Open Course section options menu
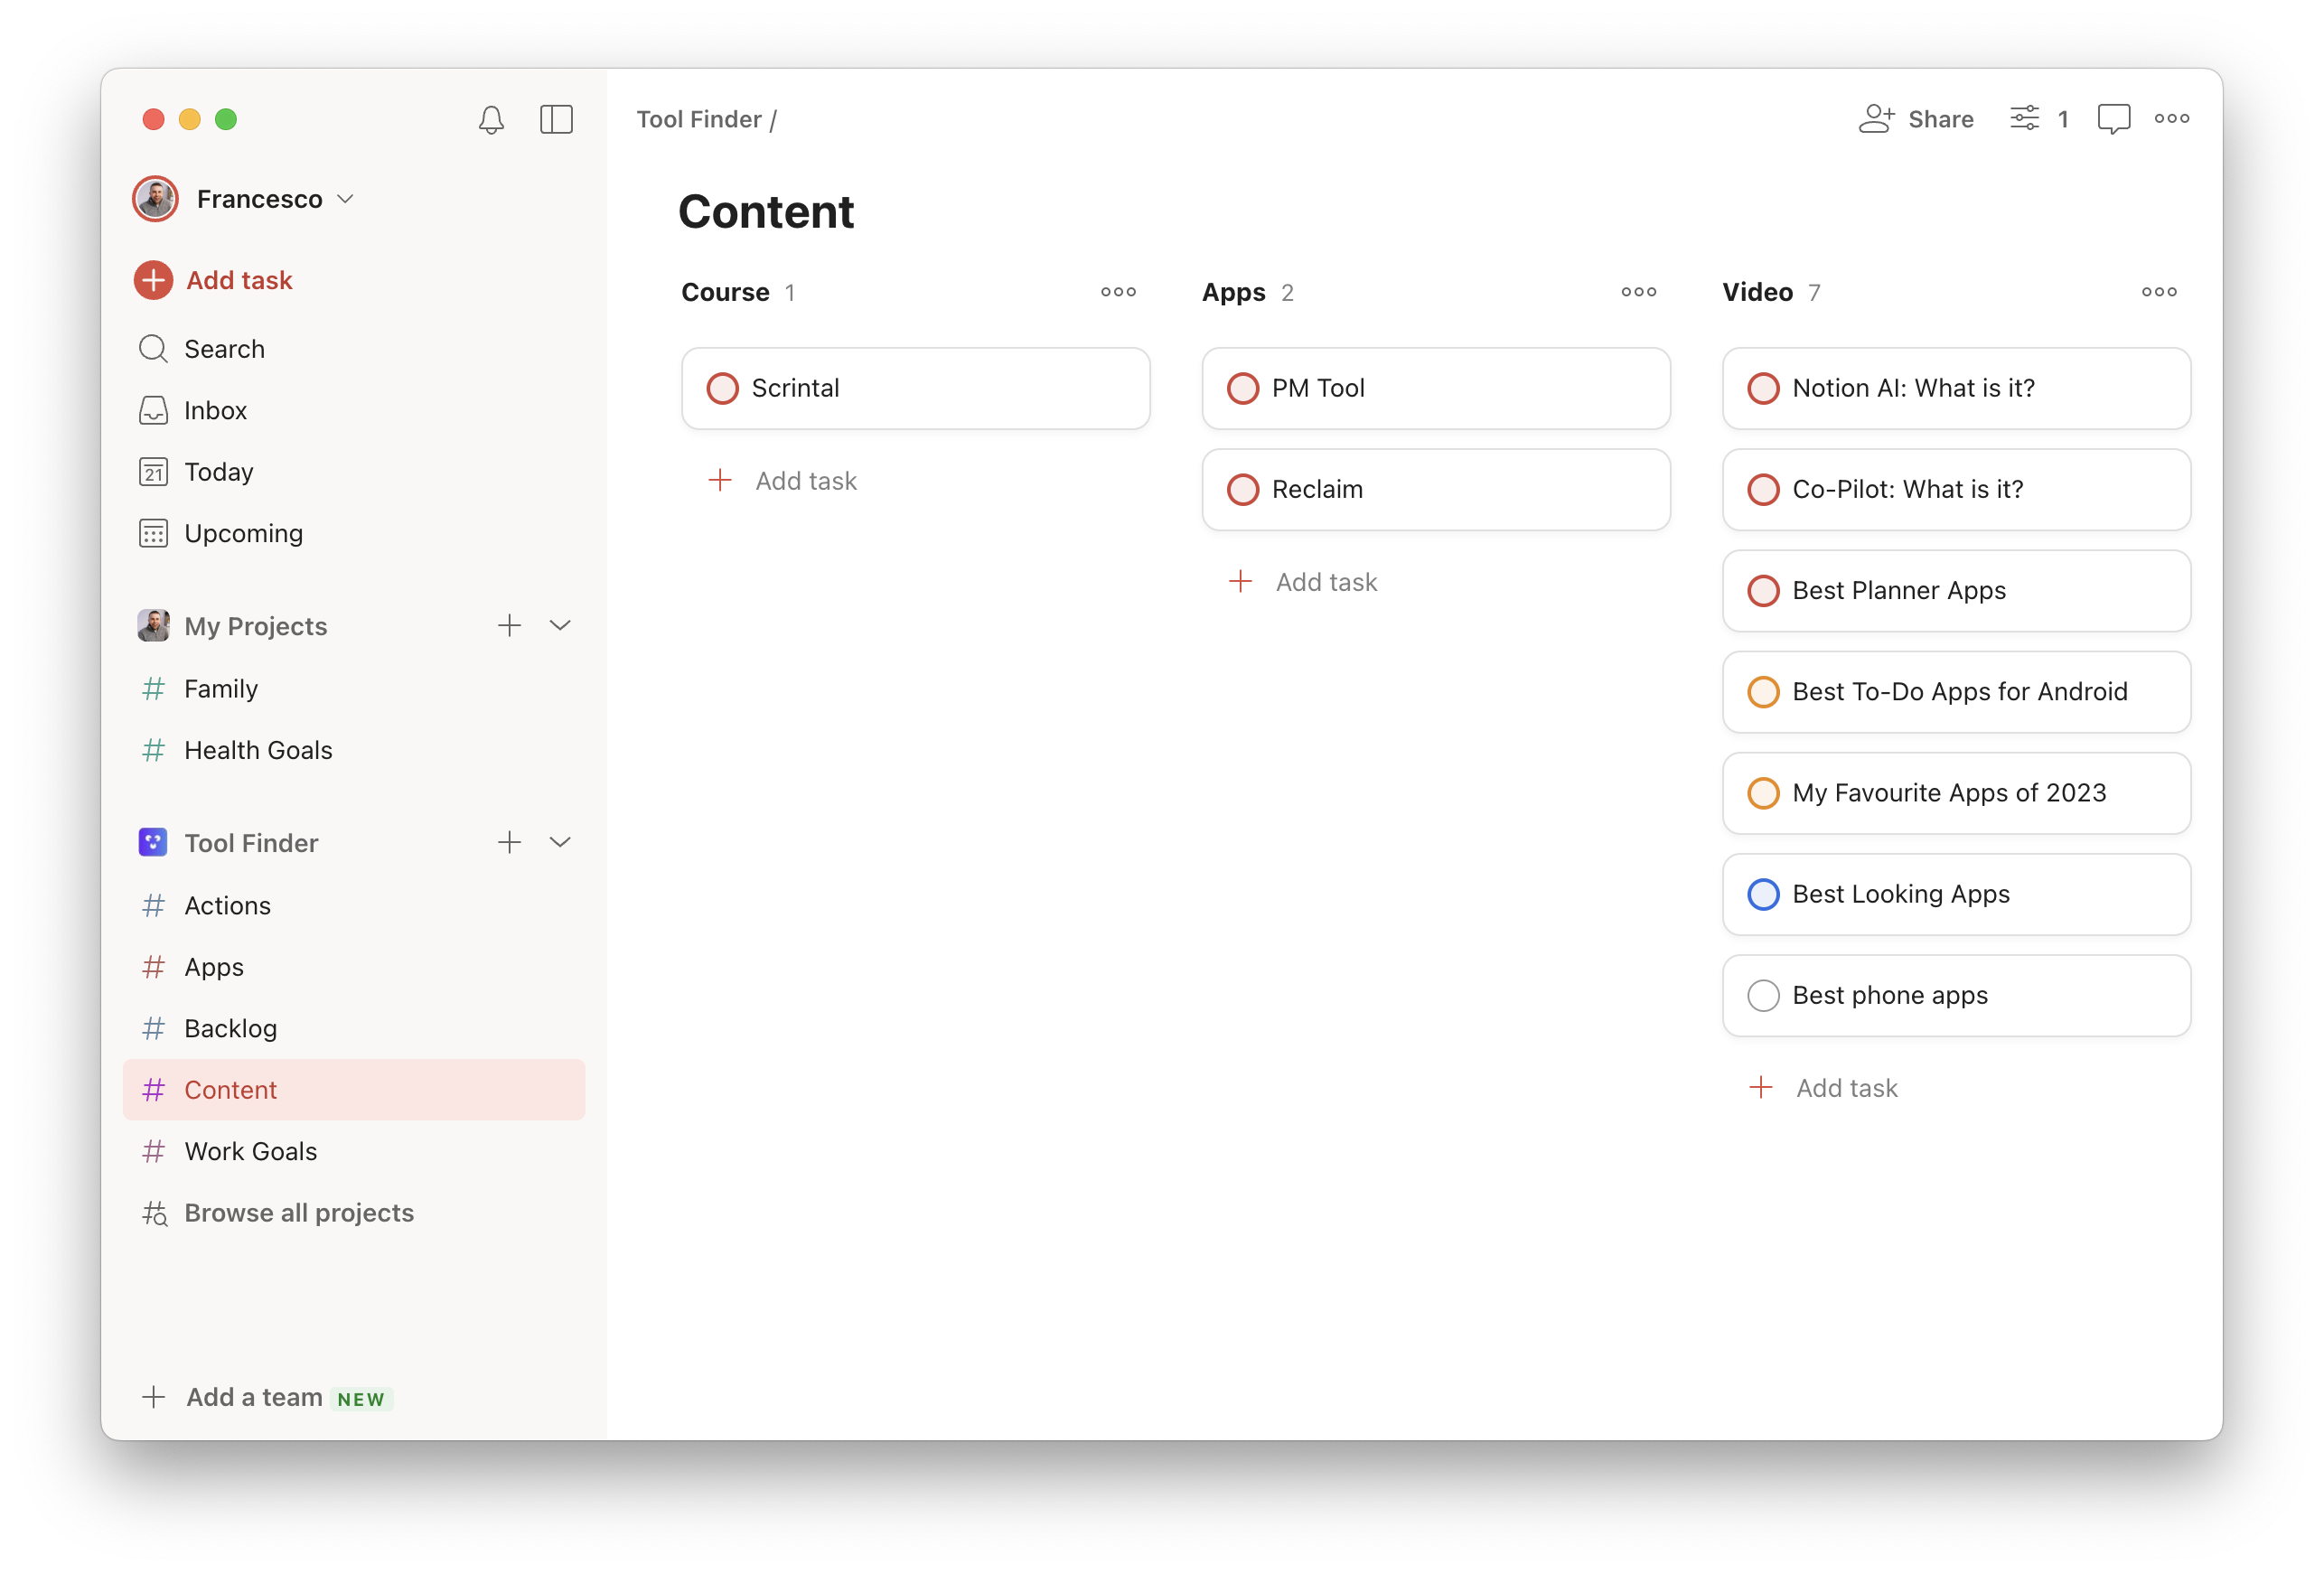The width and height of the screenshot is (2324, 1574). (x=1117, y=292)
